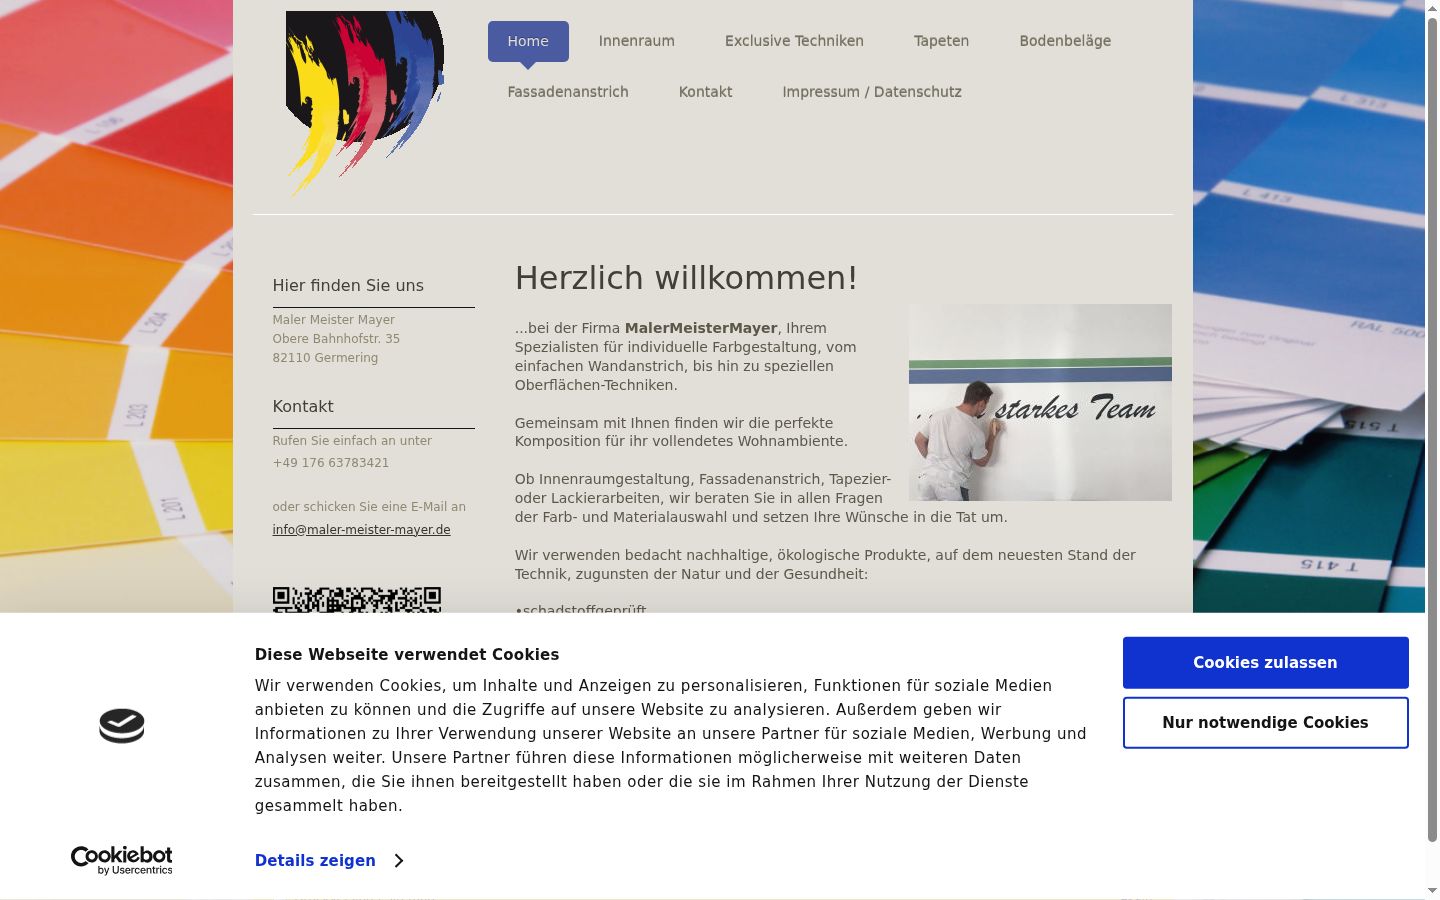Accept with Cookies zulassen button
The height and width of the screenshot is (900, 1440).
click(1265, 663)
